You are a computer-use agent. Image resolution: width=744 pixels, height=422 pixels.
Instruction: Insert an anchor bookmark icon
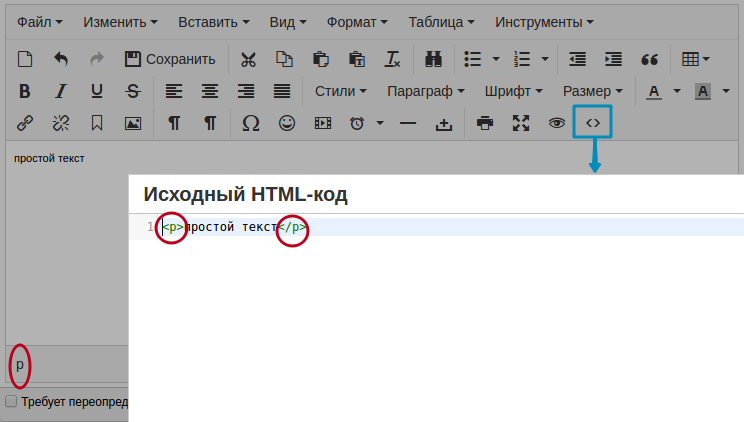97,123
